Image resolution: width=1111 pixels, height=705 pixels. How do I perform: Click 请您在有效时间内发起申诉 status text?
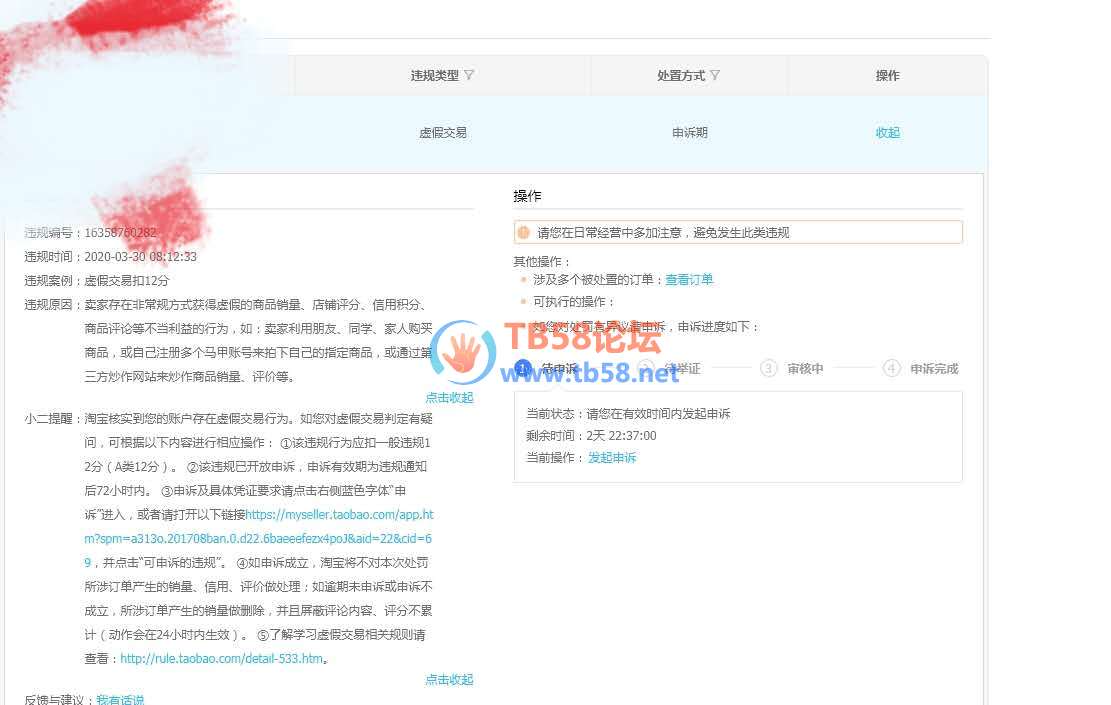coord(658,414)
